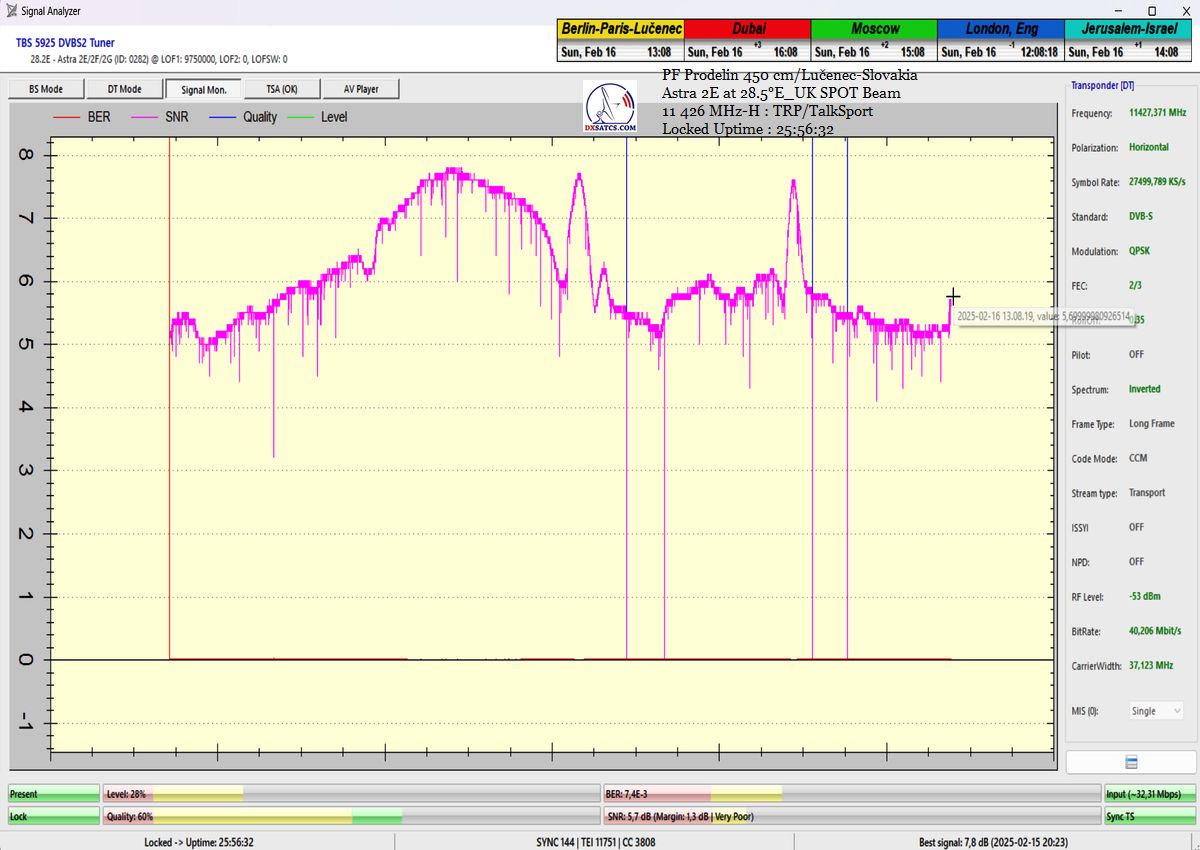Image resolution: width=1200 pixels, height=850 pixels.
Task: Click the green Lock status indicator
Action: 54,816
